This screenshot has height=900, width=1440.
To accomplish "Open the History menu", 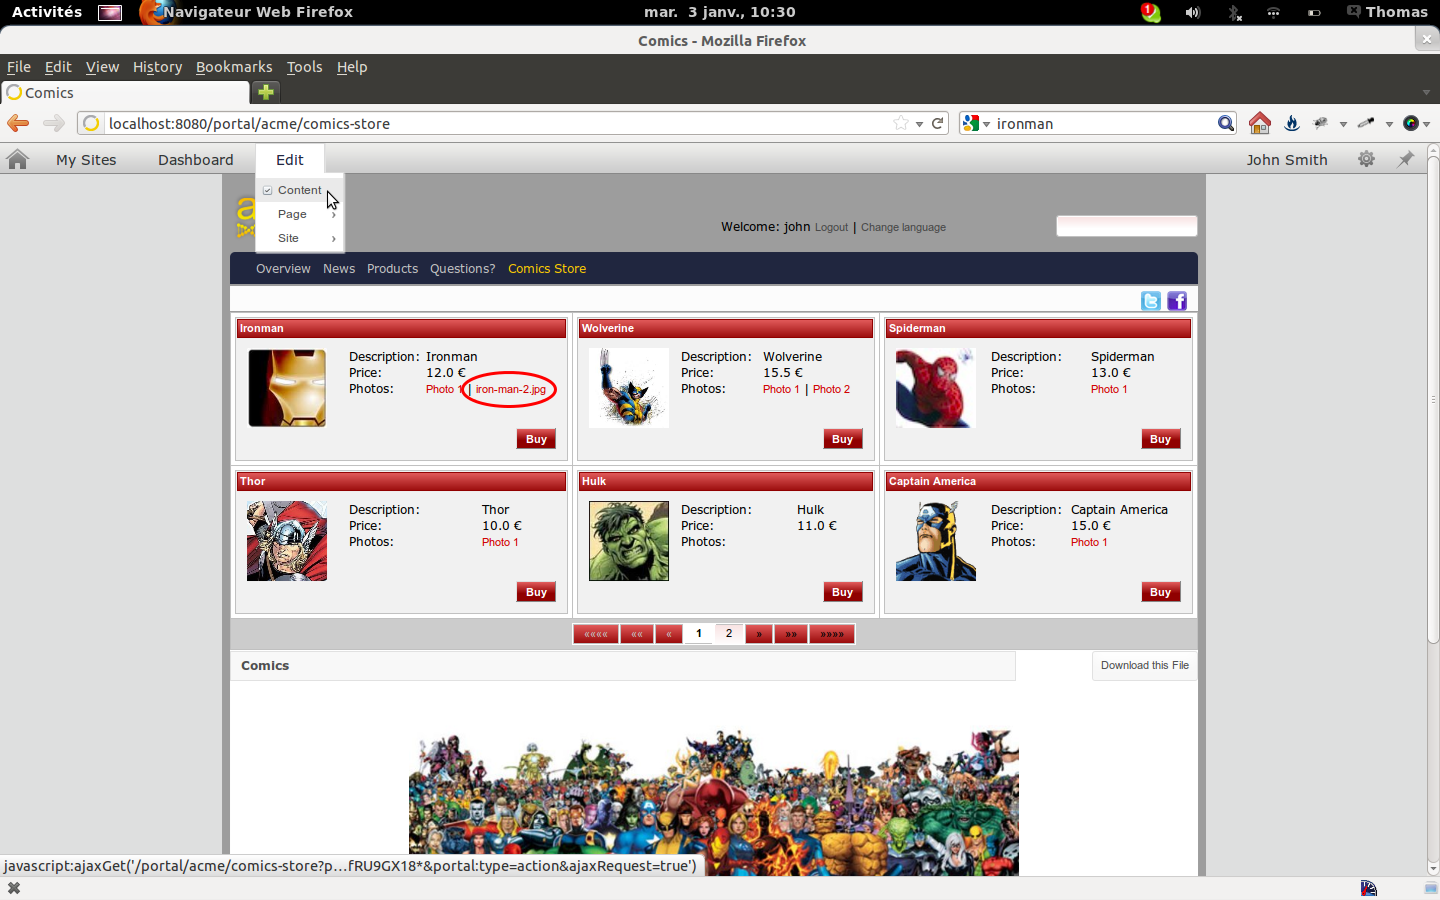I will [x=158, y=67].
